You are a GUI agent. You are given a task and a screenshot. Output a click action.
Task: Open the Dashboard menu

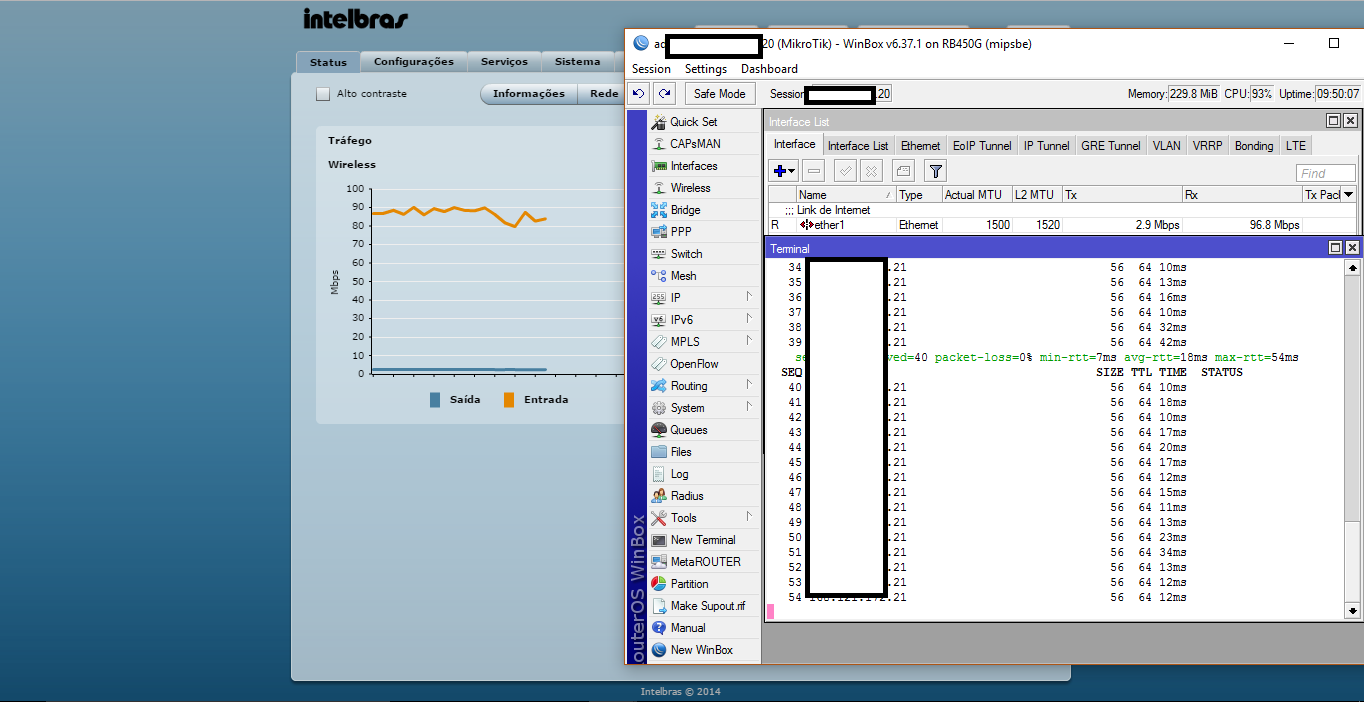(x=769, y=69)
